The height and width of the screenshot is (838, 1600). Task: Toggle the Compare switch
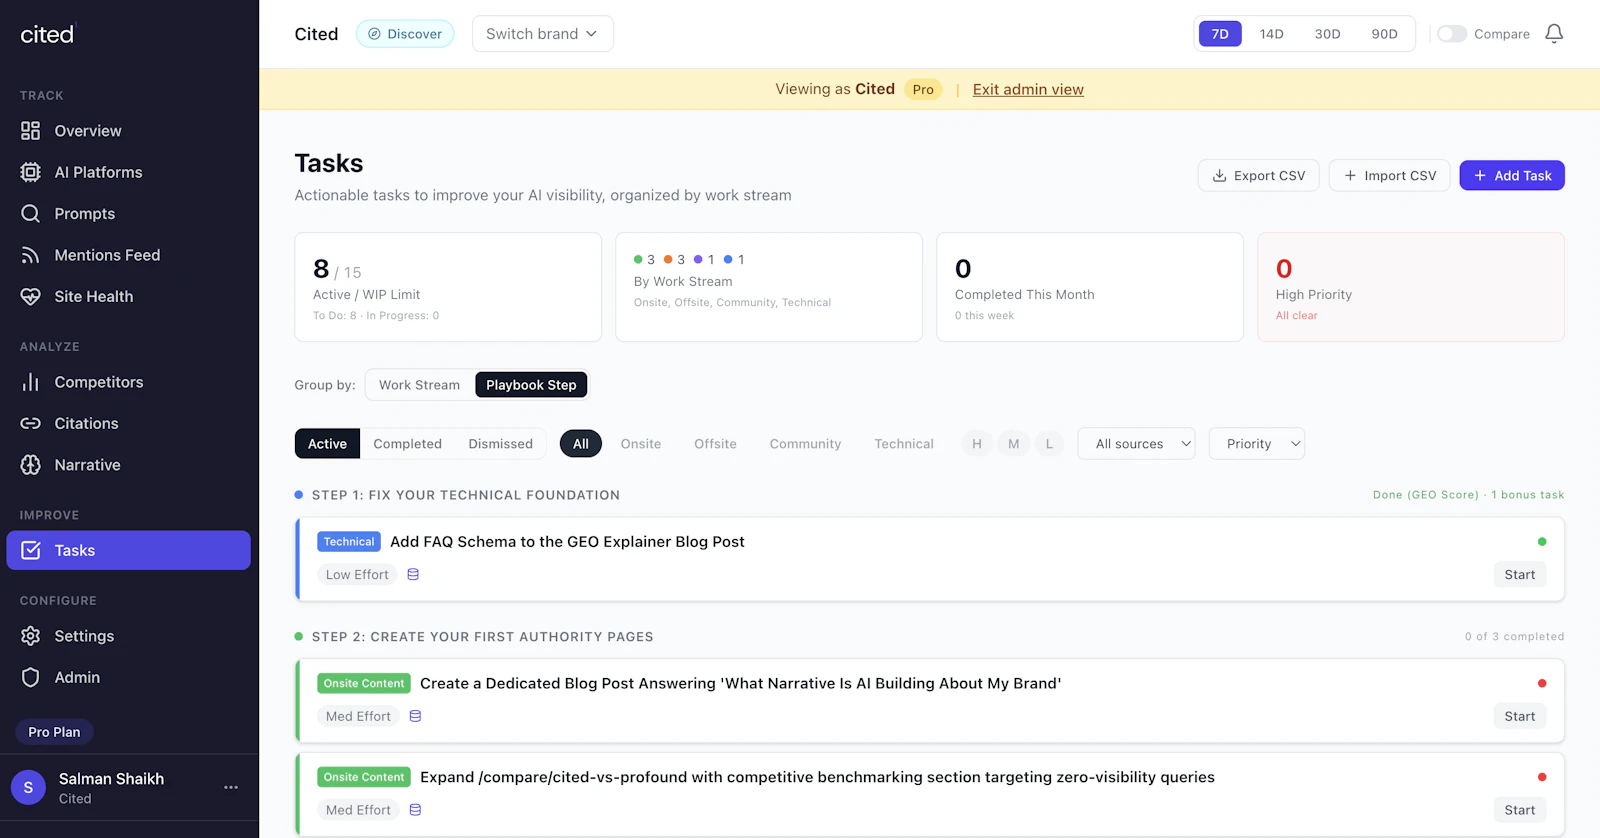coord(1452,34)
